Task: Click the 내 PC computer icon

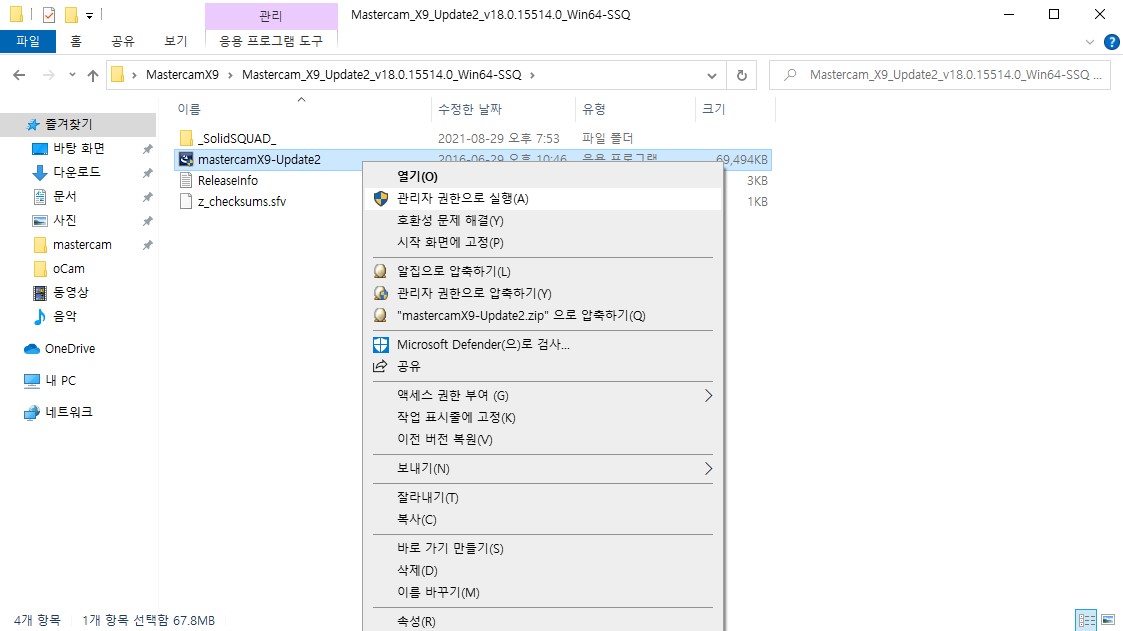Action: [x=32, y=380]
